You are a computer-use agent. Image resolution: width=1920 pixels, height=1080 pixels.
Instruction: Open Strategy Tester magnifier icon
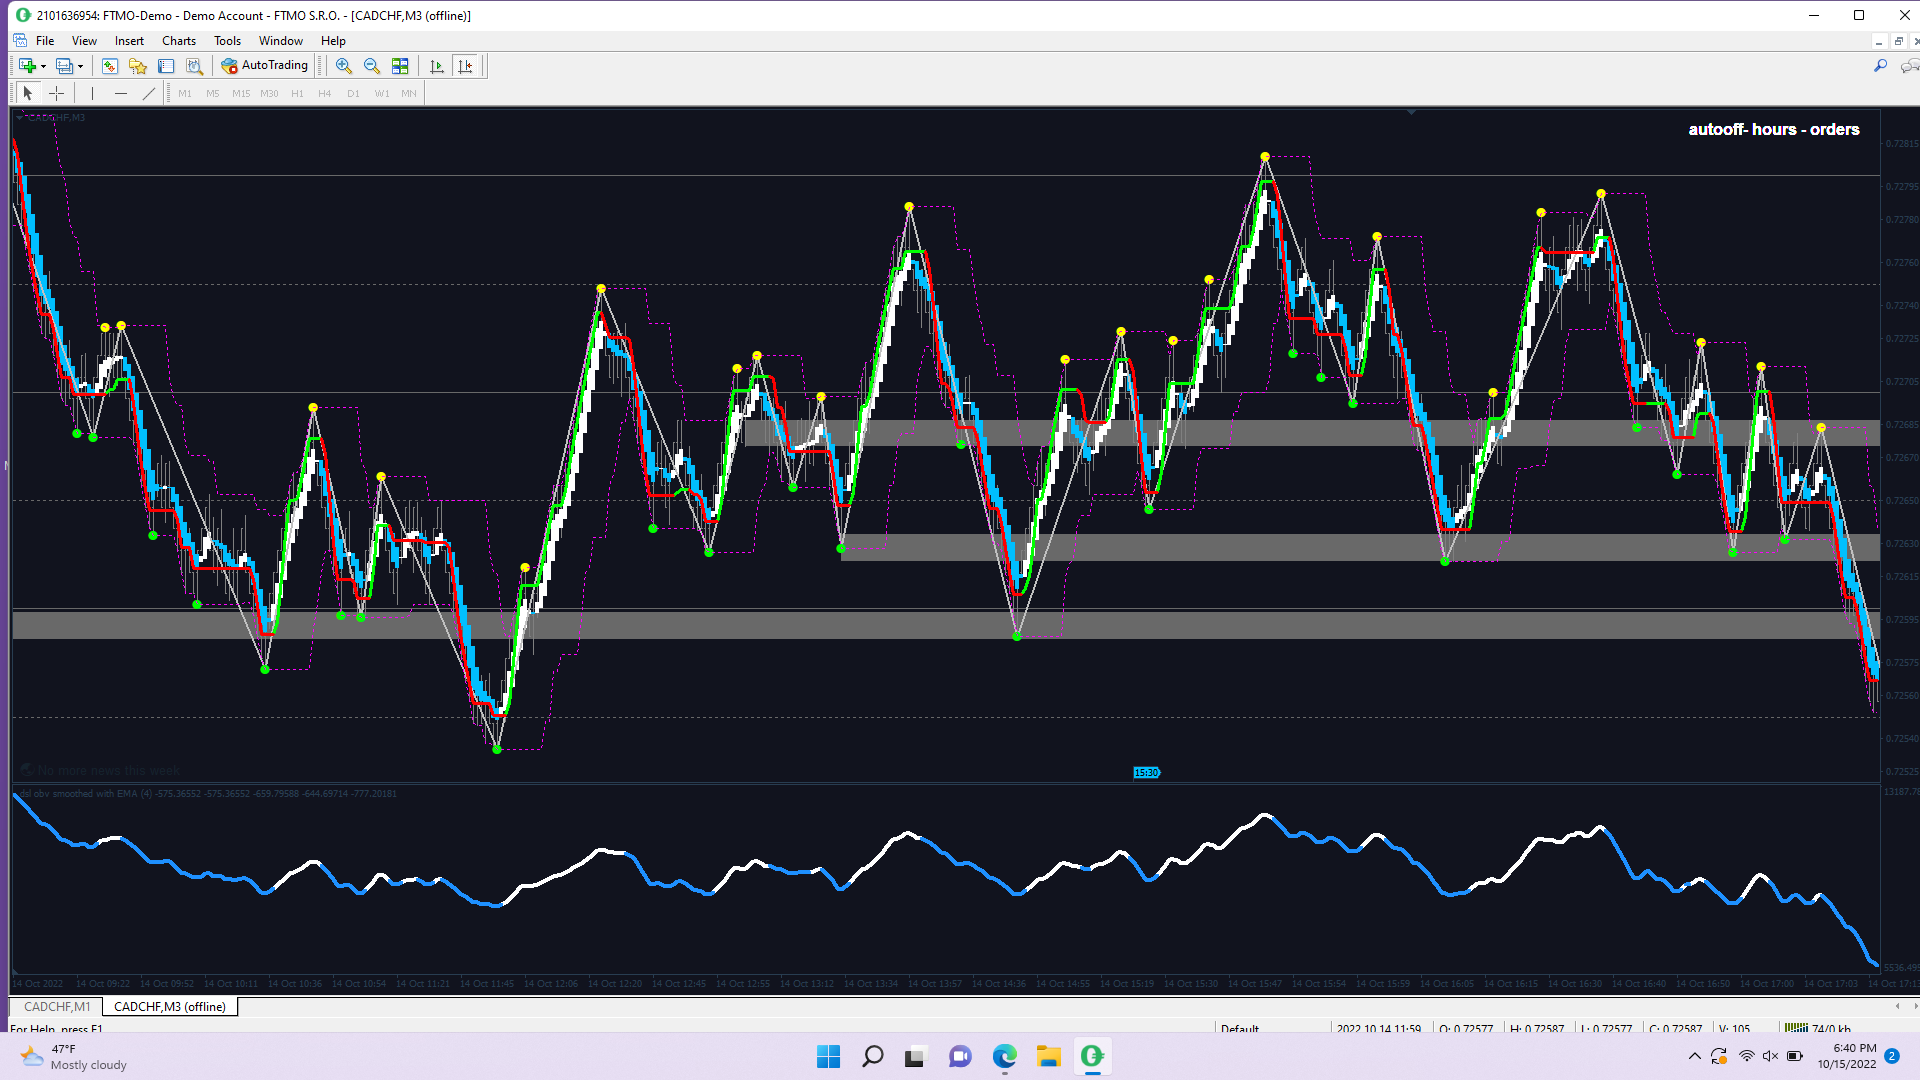point(195,66)
